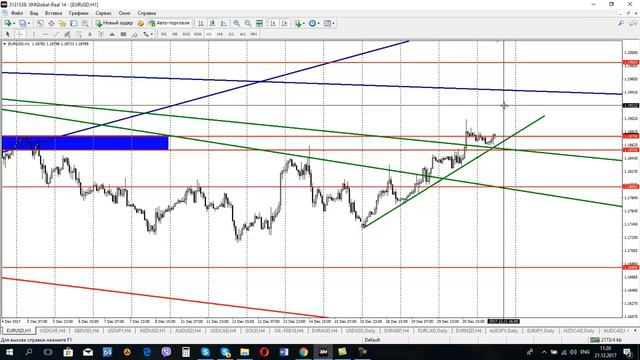The height and width of the screenshot is (360, 640).
Task: Open the Графики menu
Action: [78, 13]
